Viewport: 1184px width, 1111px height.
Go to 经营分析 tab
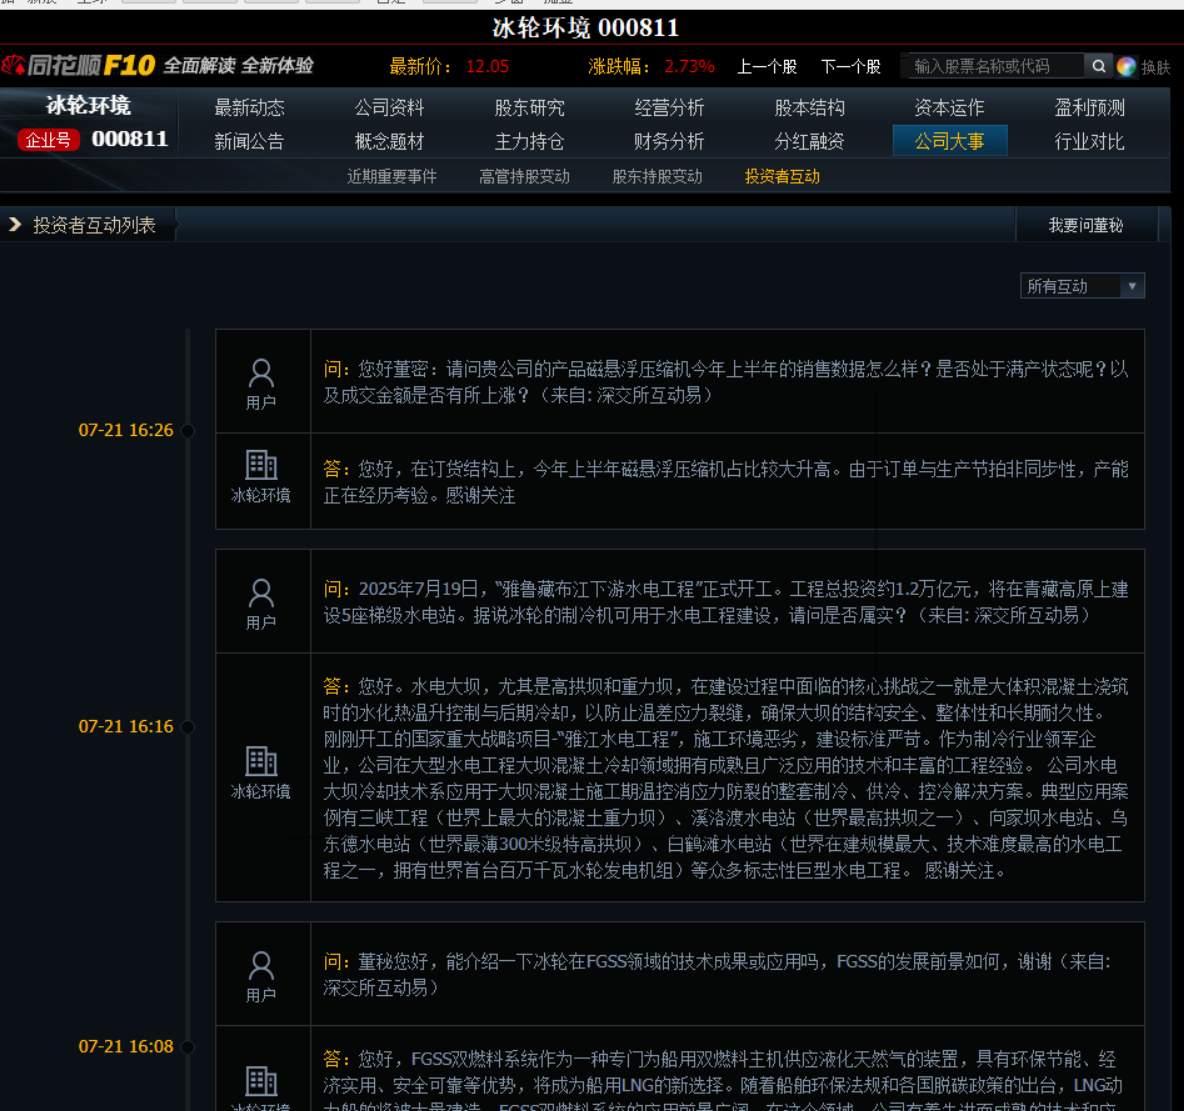[x=669, y=108]
